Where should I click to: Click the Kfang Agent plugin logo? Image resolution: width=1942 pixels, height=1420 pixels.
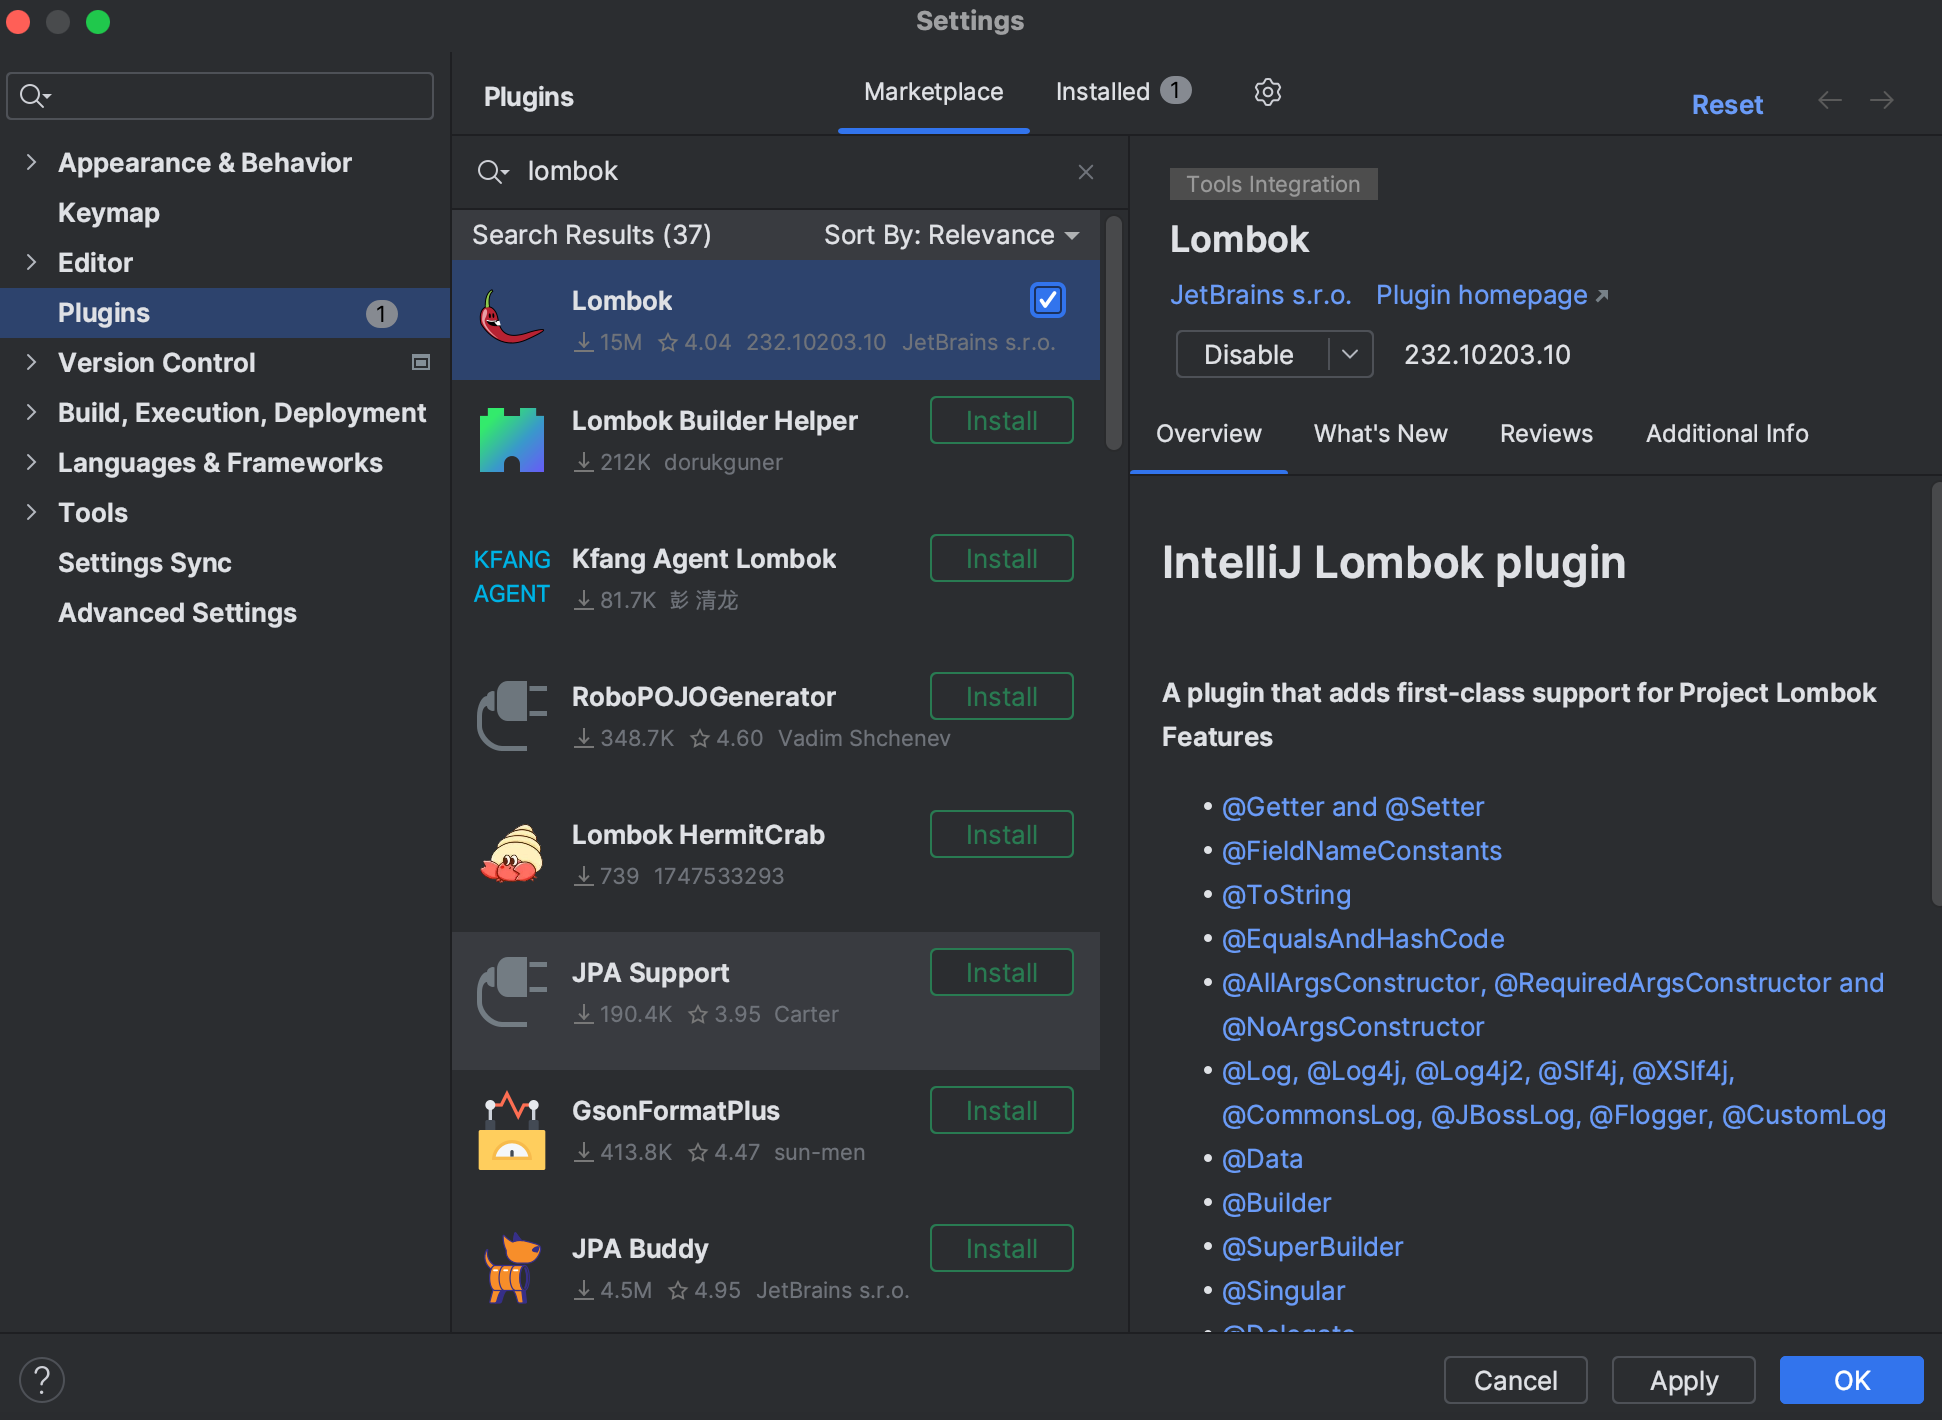click(511, 576)
